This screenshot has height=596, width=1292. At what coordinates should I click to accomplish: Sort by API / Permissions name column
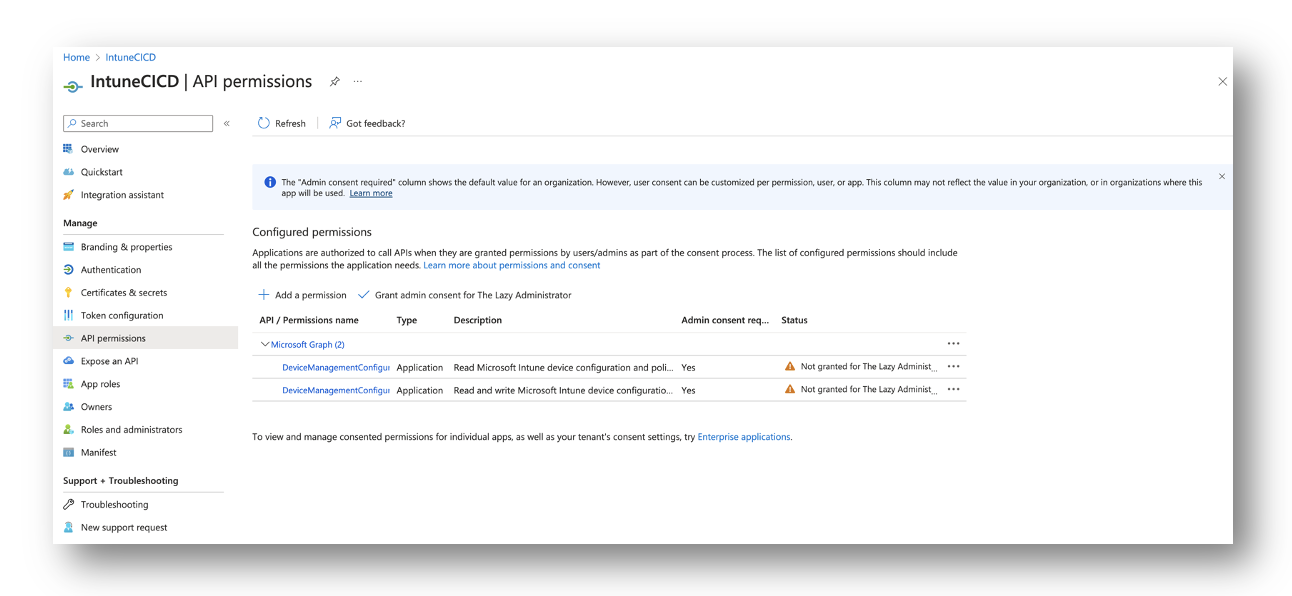click(x=309, y=321)
